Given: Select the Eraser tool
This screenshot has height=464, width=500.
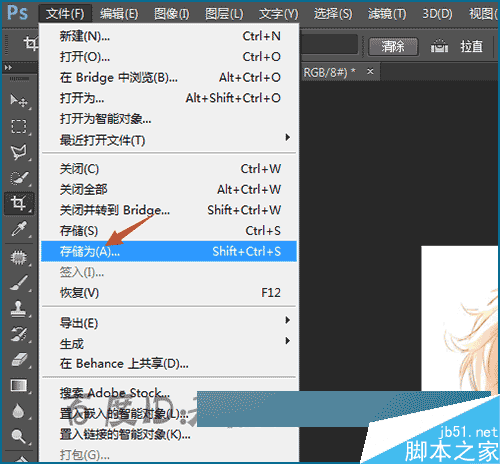Looking at the screenshot, I should (x=19, y=360).
